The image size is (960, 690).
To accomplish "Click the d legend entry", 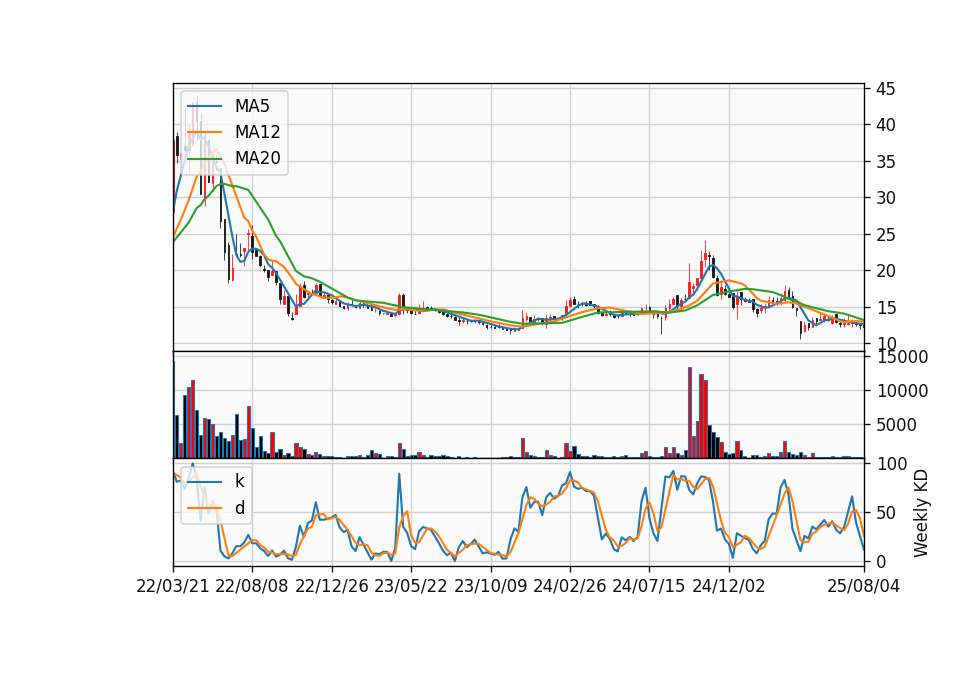I will tap(240, 508).
